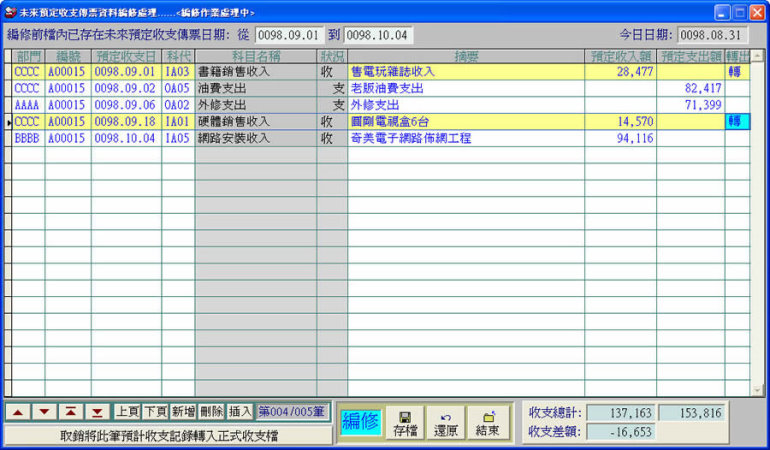
Task: Insert a row using 插入 button
Action: (x=240, y=411)
